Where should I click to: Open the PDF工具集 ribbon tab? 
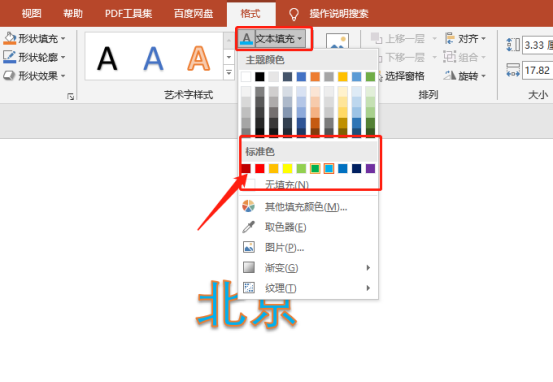pos(128,13)
